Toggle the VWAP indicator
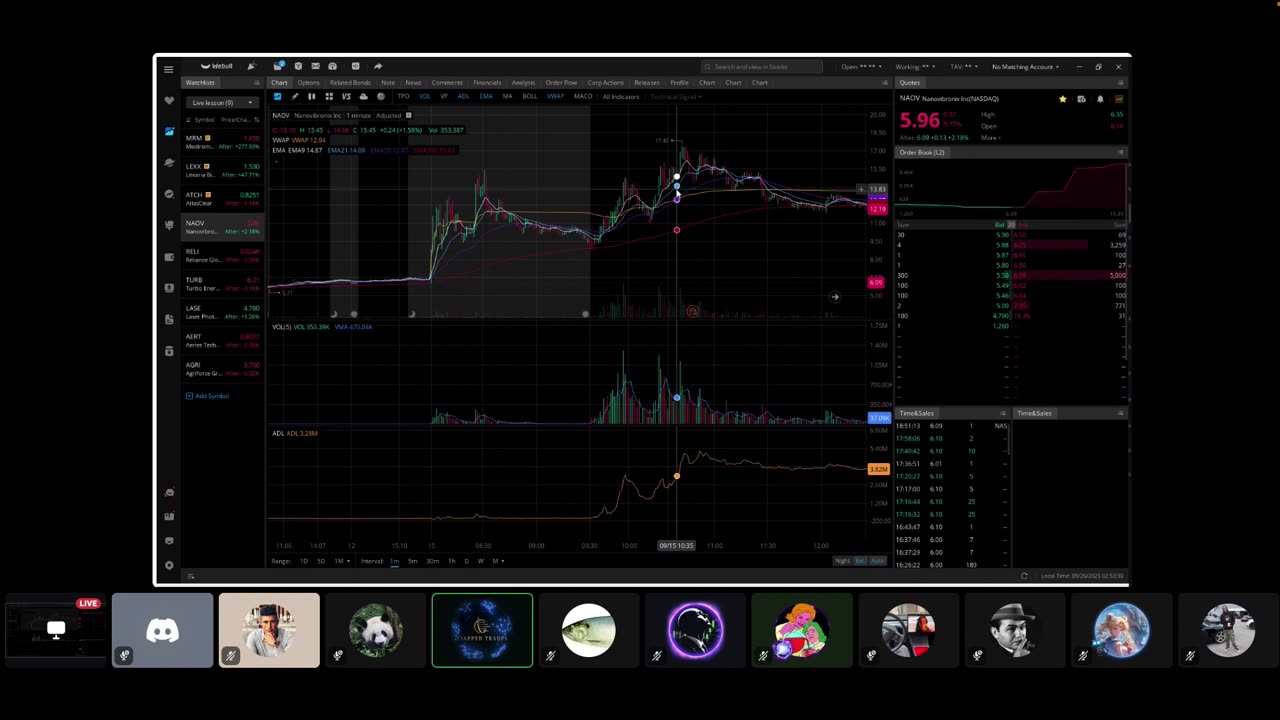The image size is (1280, 720). 555,96
